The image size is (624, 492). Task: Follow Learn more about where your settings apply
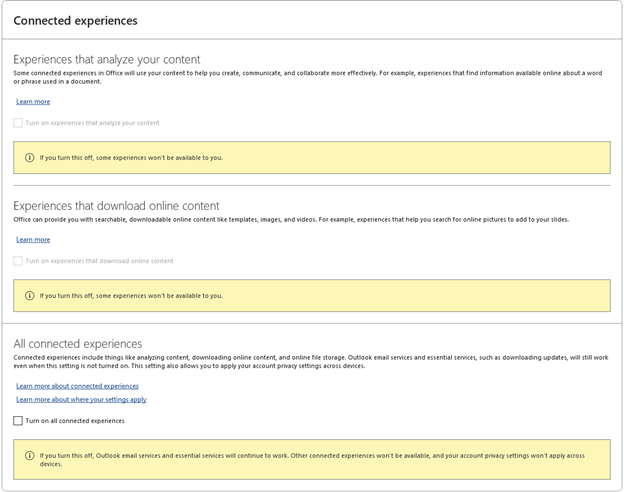[x=81, y=400]
